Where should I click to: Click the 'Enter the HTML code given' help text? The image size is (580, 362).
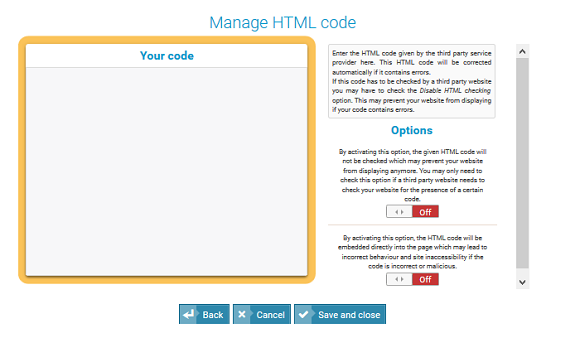click(x=412, y=81)
